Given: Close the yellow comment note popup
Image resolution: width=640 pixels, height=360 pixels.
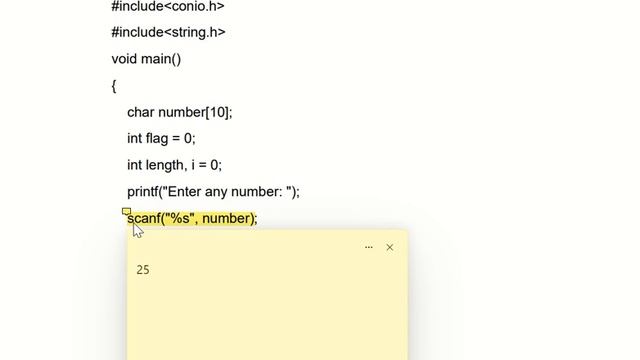Looking at the screenshot, I should tap(390, 247).
